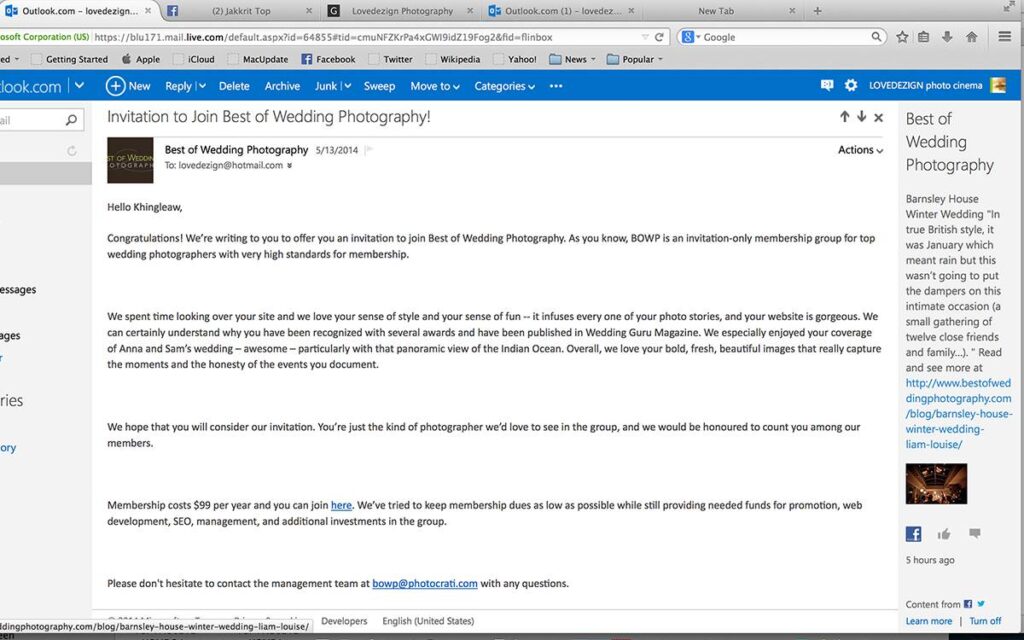The width and height of the screenshot is (1024, 640).
Task: Open the account profile picture
Action: coord(998,86)
